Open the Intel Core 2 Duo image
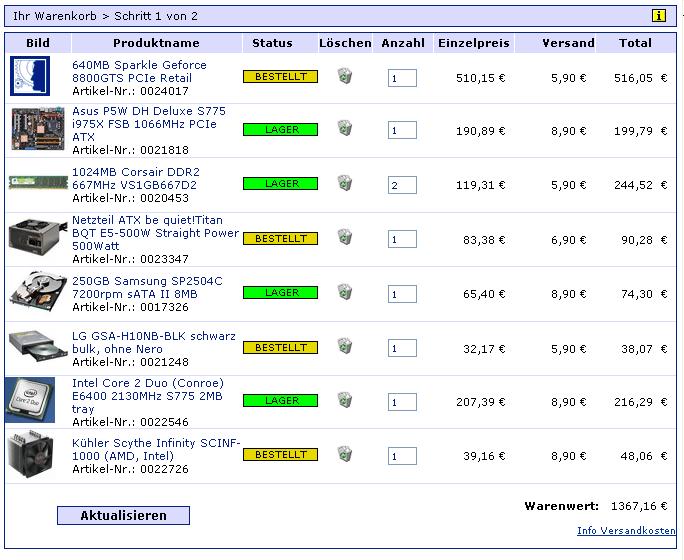This screenshot has height=560, width=684. 30,400
